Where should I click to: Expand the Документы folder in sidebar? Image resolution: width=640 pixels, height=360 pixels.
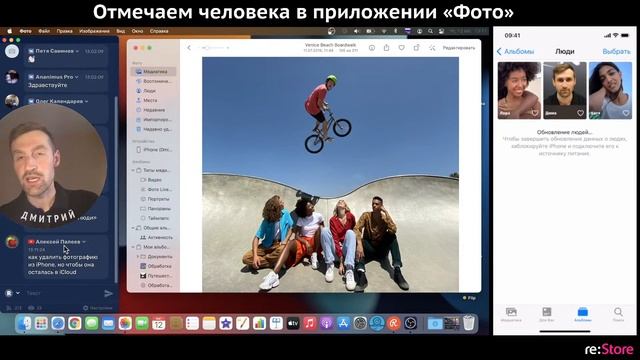(138, 256)
